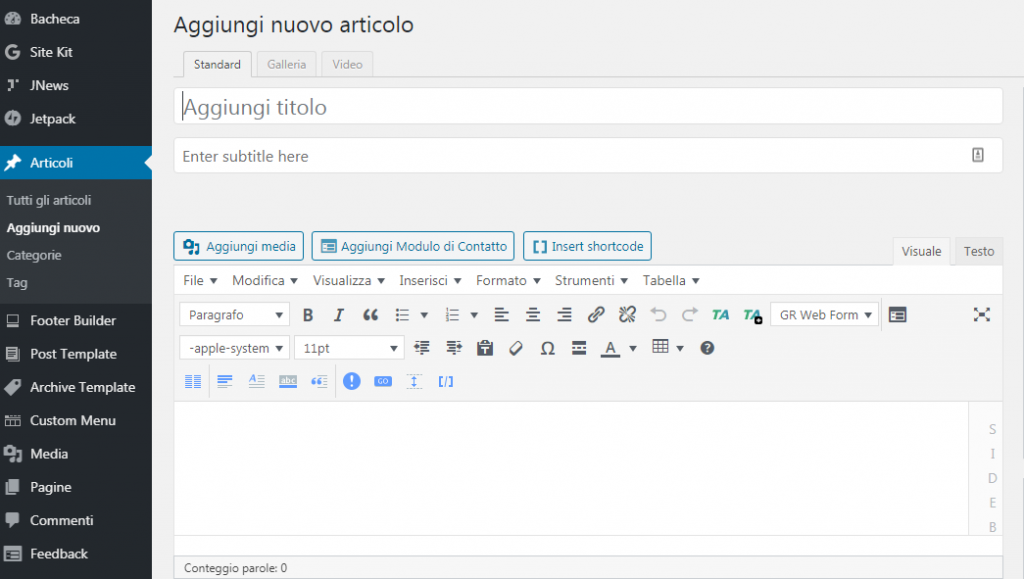
Task: Open the GR Web Form dropdown
Action: [825, 315]
